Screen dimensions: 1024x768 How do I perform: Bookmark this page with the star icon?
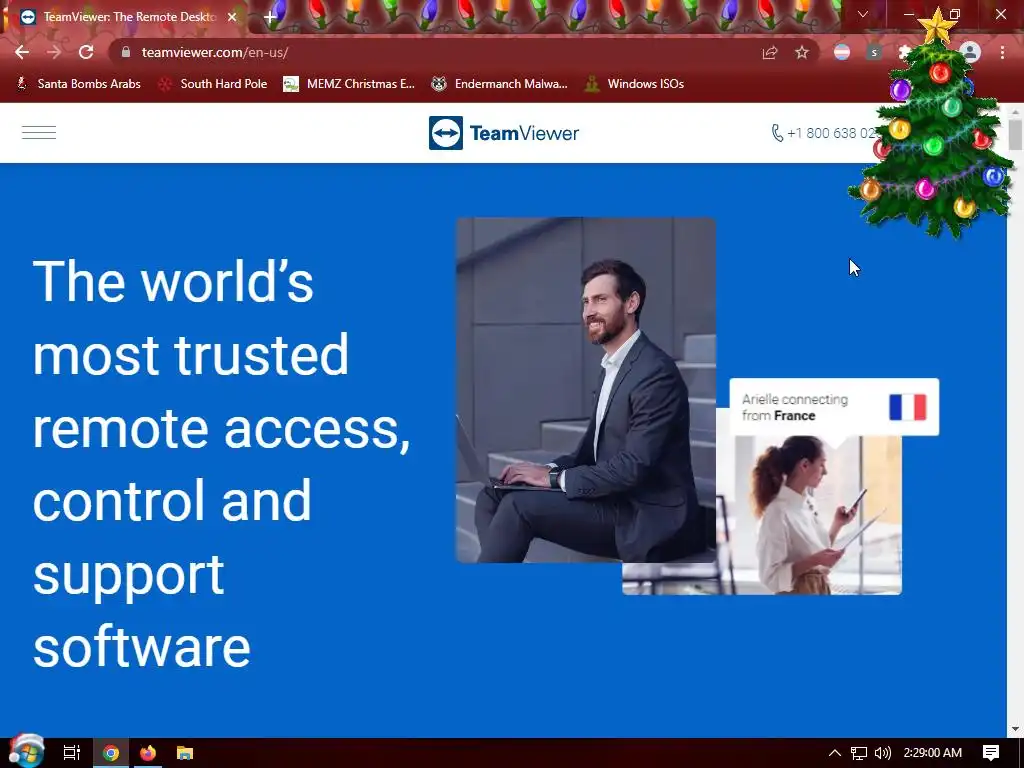802,52
